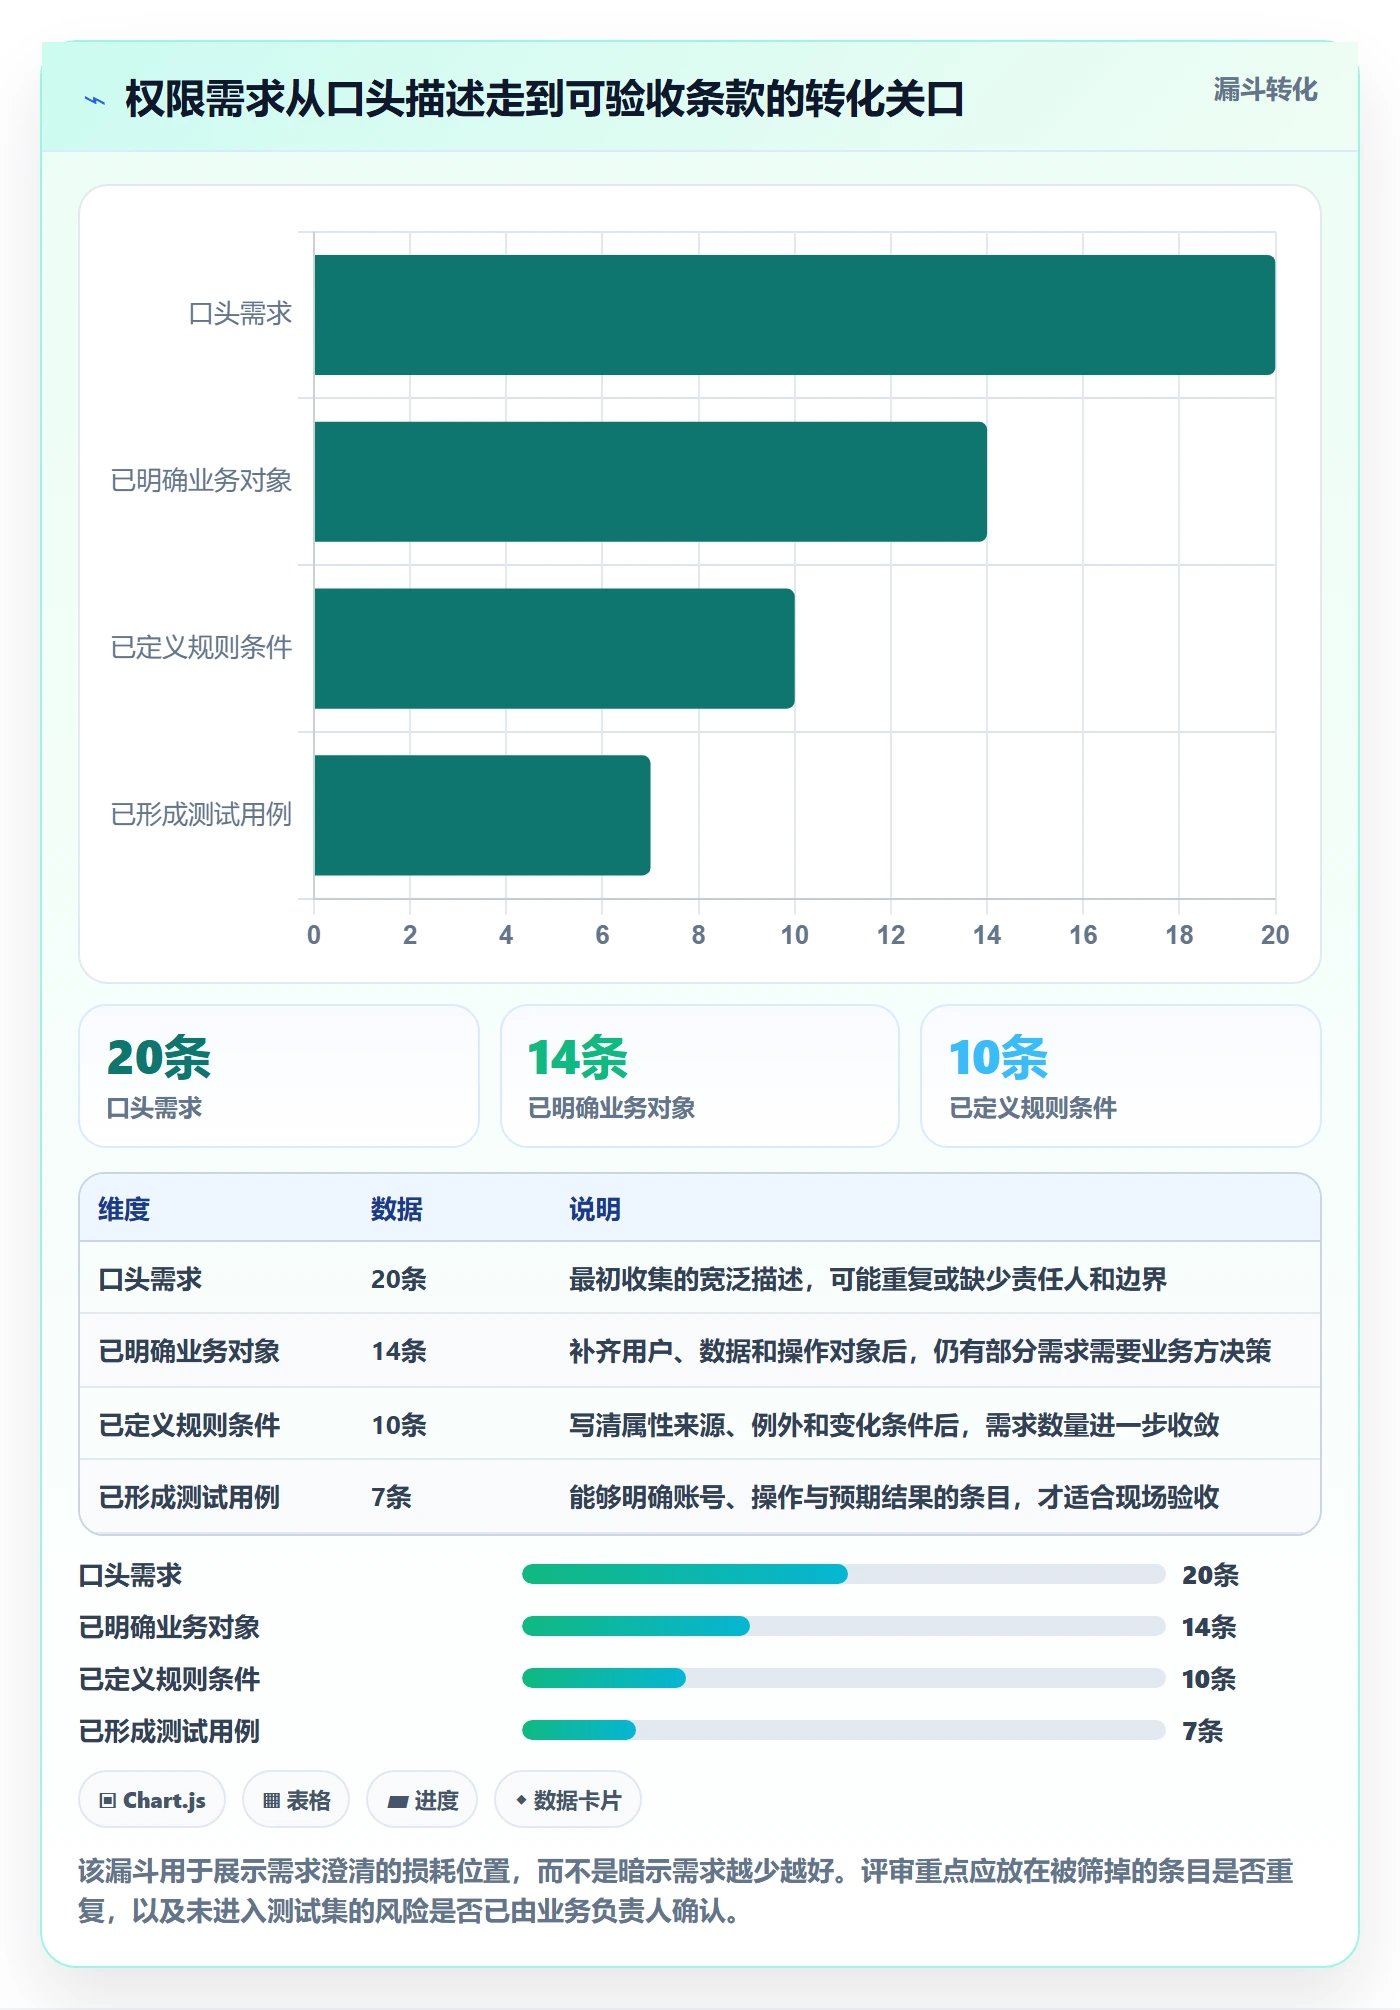This screenshot has height=2010, width=1400.
Task: Click the 已明确业务对象 cell in the table
Action: click(x=189, y=1351)
